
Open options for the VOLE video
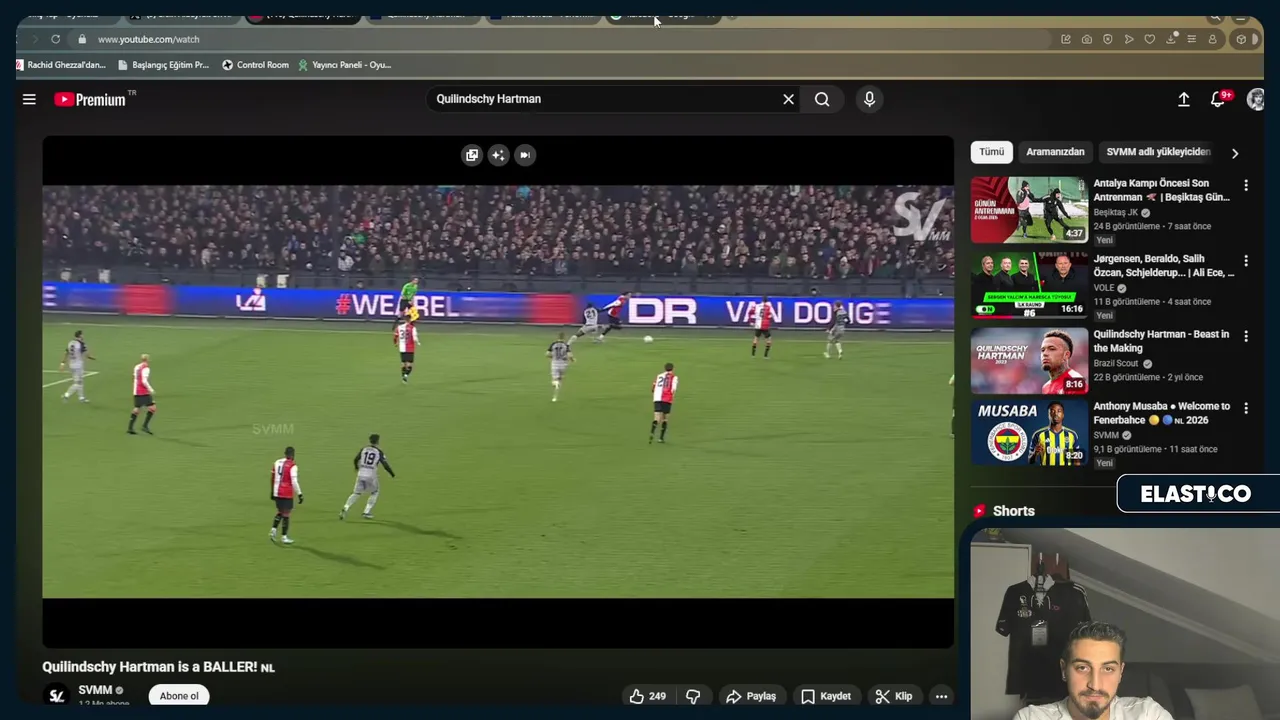pos(1246,260)
